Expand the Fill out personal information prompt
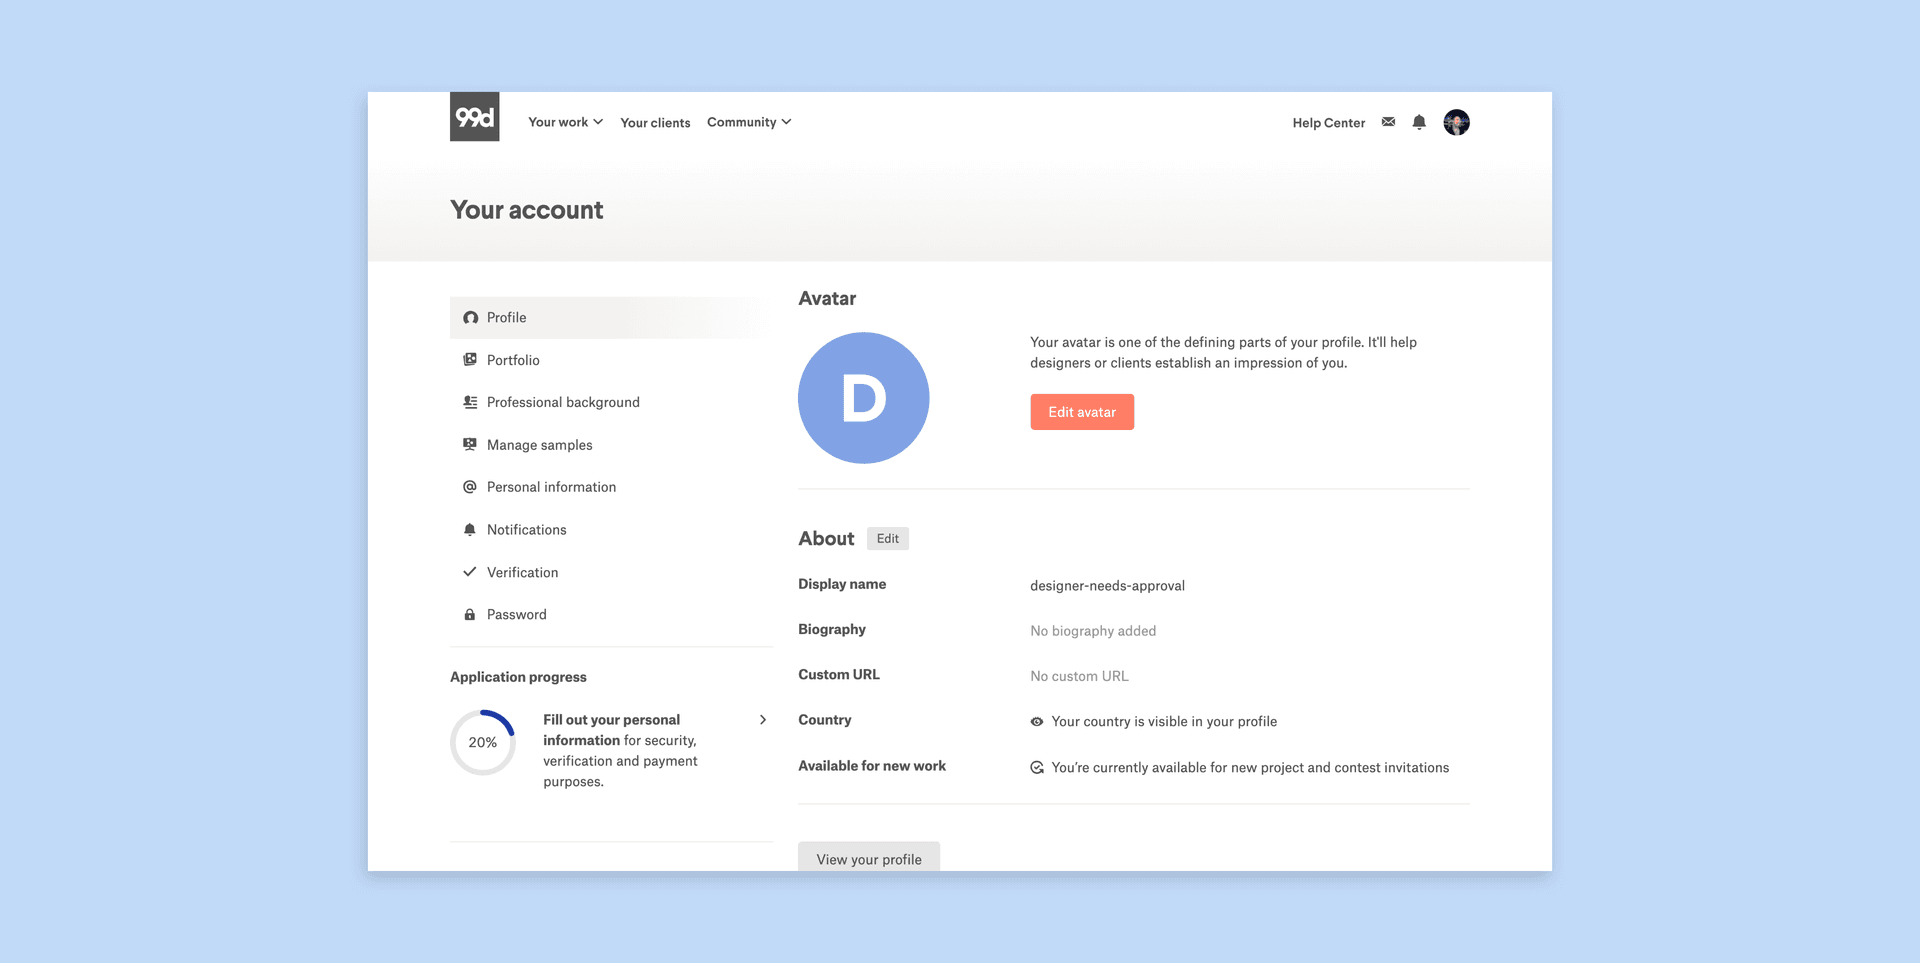The image size is (1920, 963). click(762, 719)
